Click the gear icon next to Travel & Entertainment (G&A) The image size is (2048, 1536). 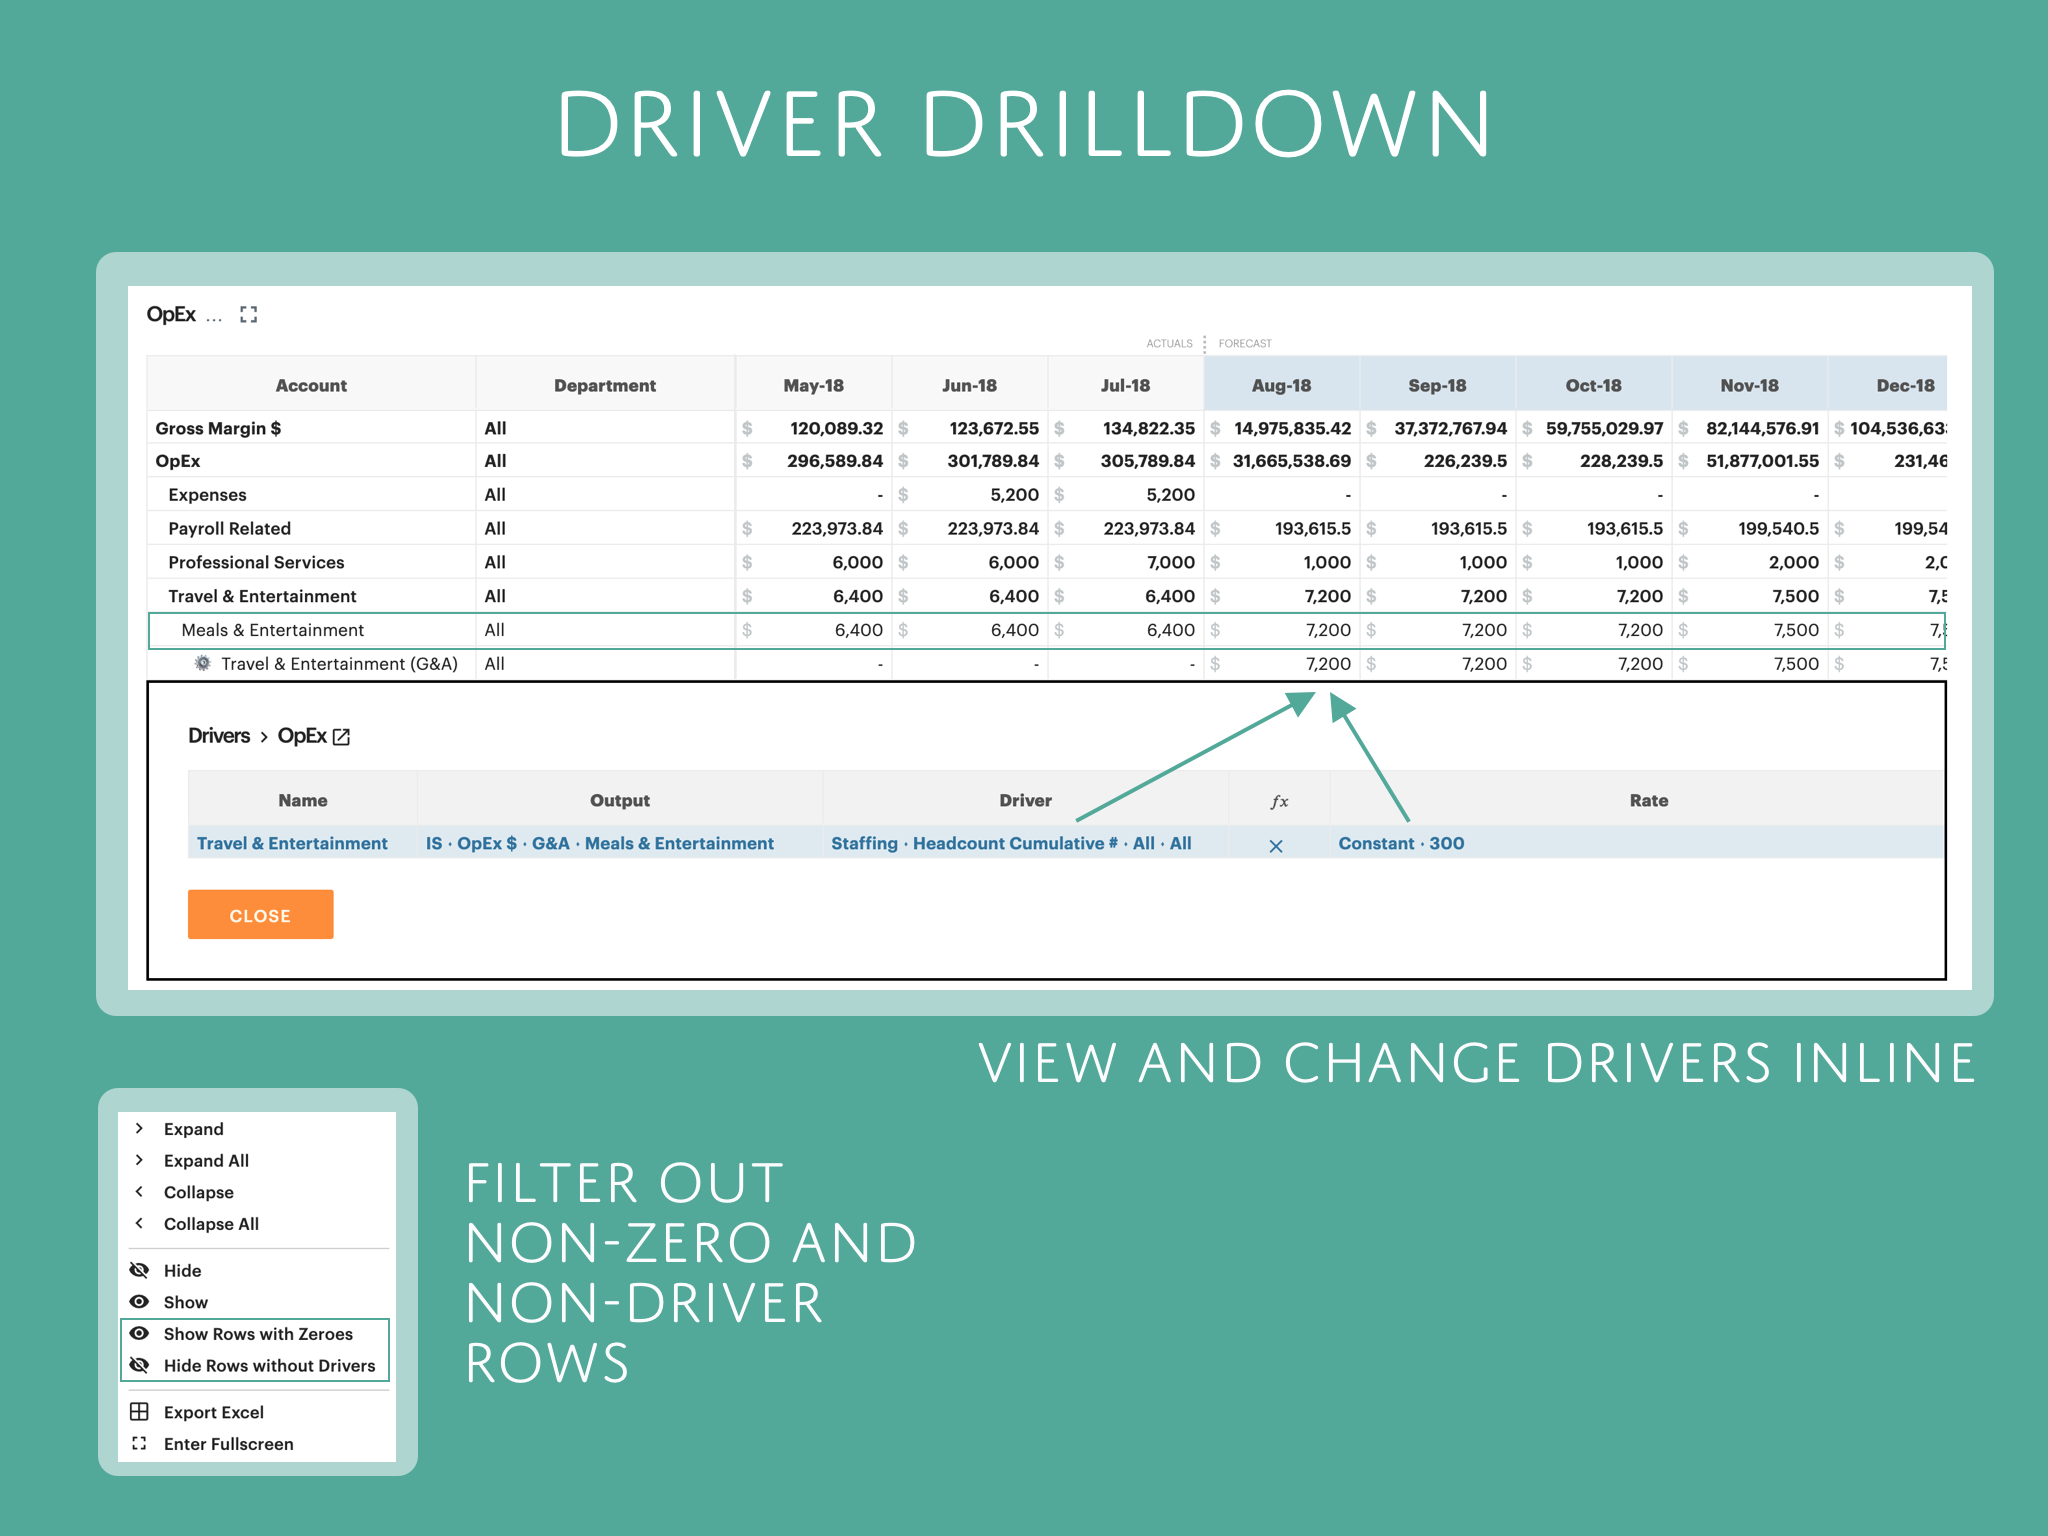click(x=202, y=663)
